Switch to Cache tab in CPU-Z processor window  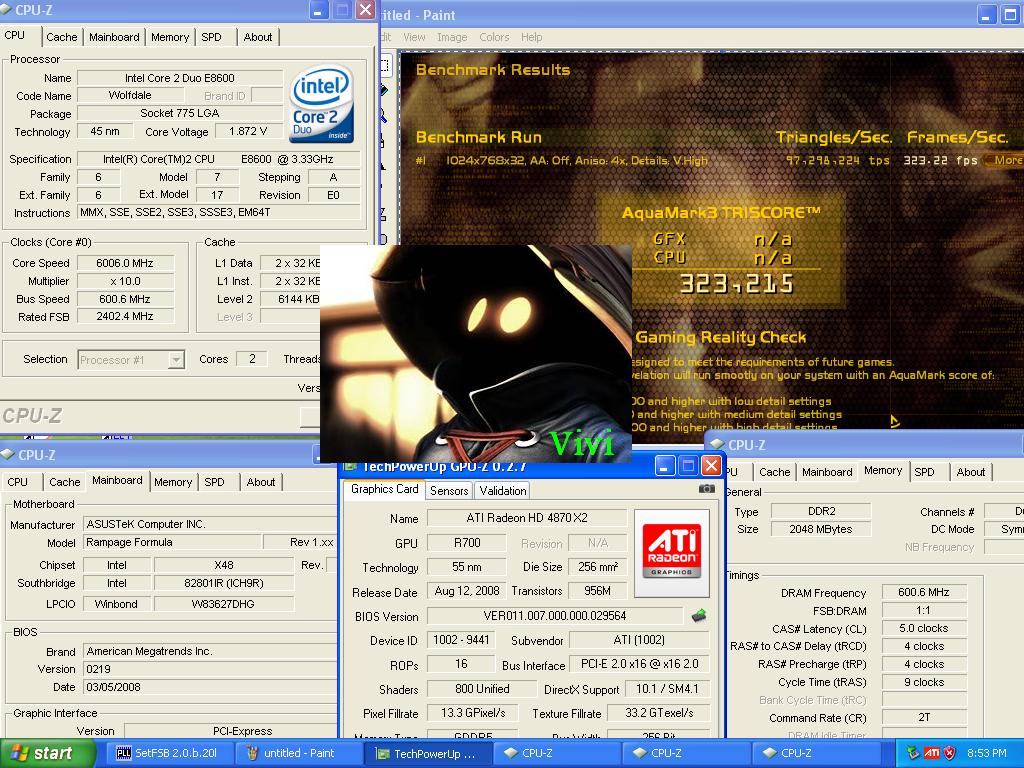(x=61, y=37)
